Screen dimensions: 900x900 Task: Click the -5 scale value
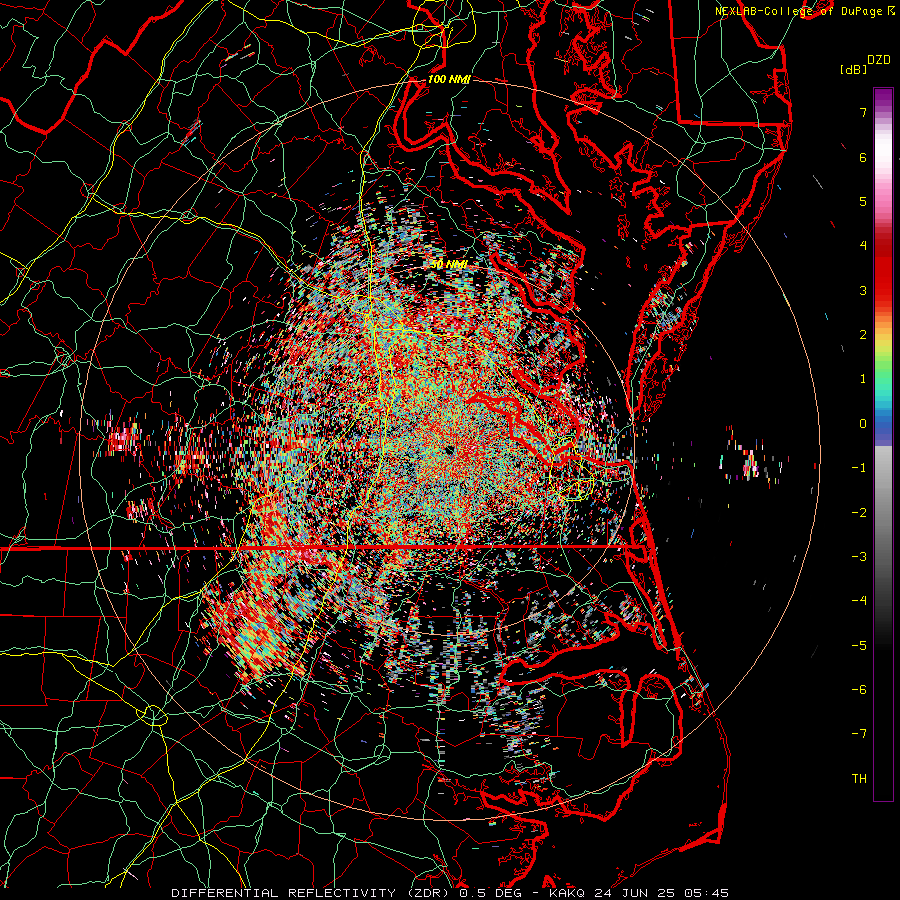pos(859,645)
